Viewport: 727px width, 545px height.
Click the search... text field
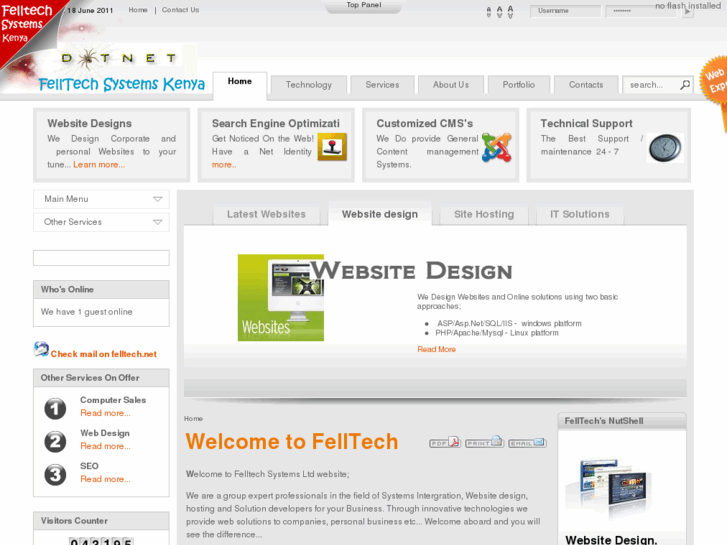[x=651, y=85]
